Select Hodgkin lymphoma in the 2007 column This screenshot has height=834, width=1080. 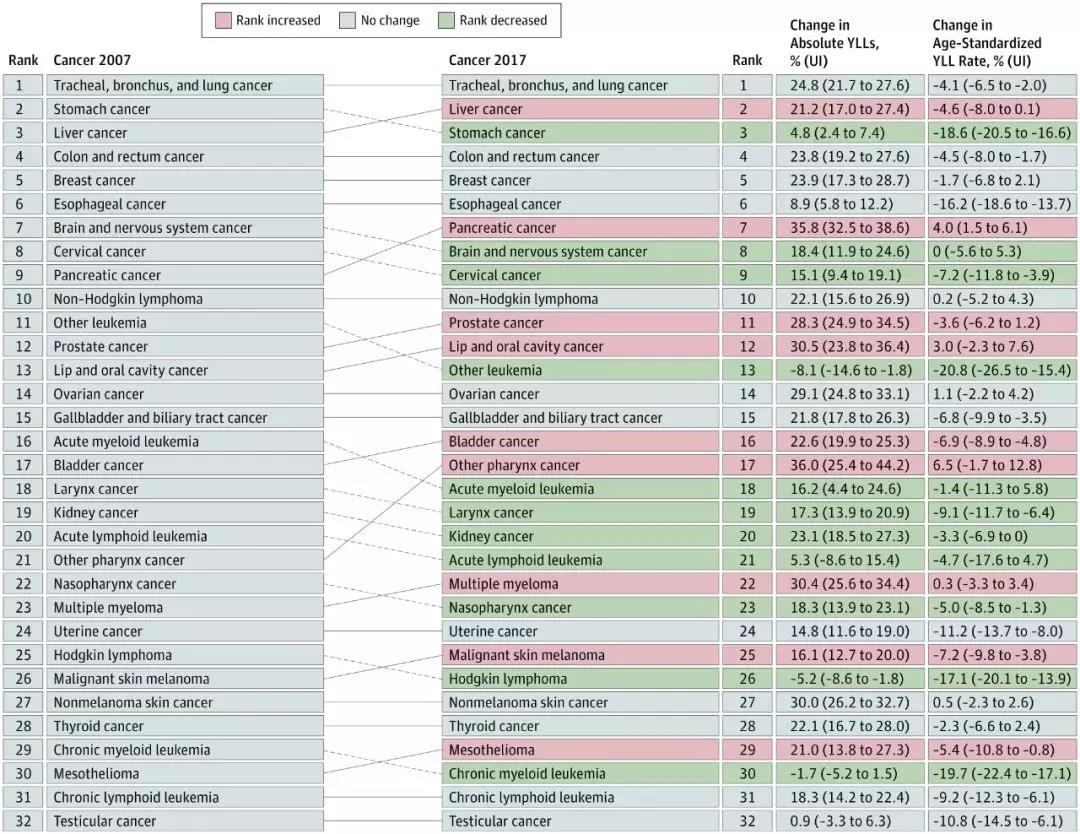pos(112,656)
